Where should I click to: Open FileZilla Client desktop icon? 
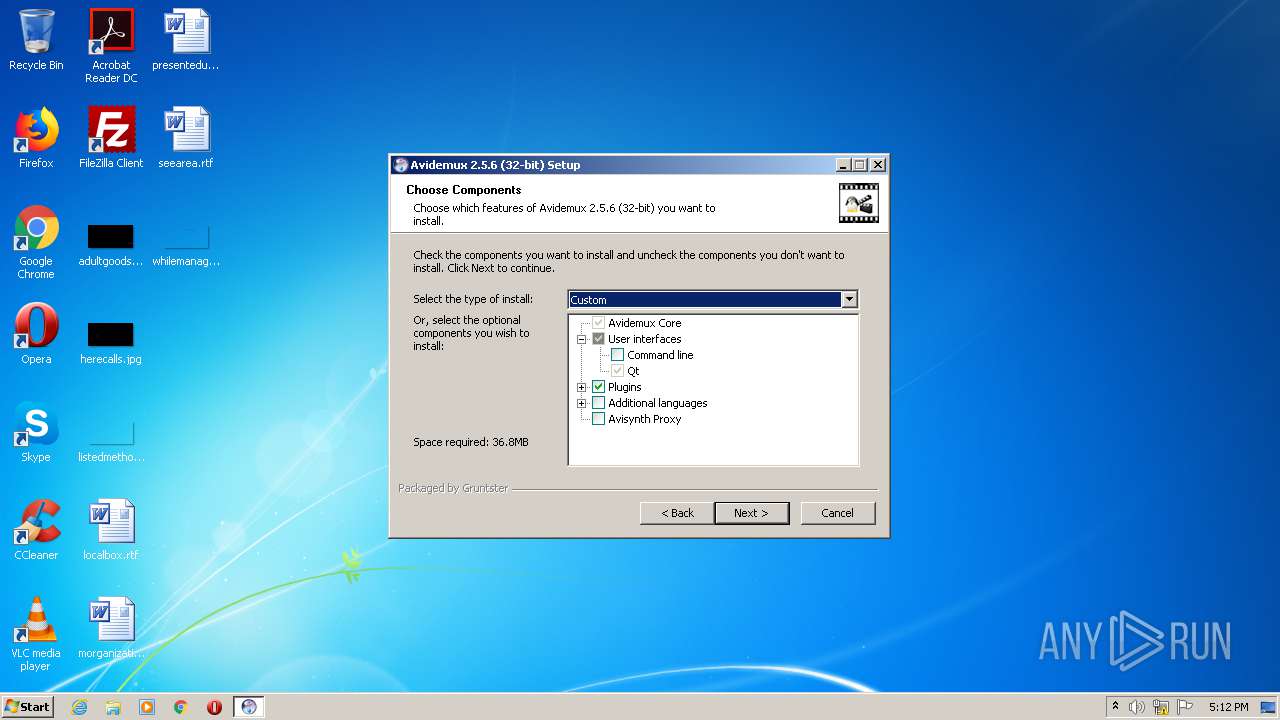111,138
